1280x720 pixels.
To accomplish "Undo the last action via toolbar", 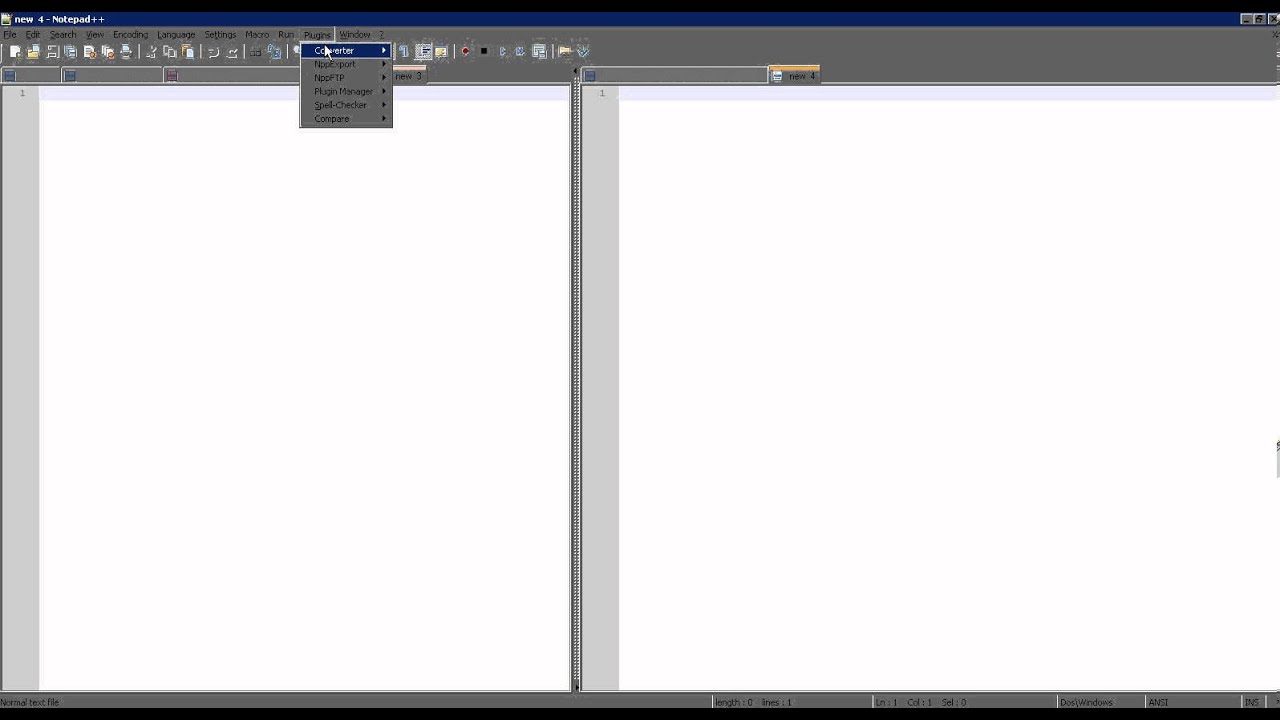I will tap(213, 51).
